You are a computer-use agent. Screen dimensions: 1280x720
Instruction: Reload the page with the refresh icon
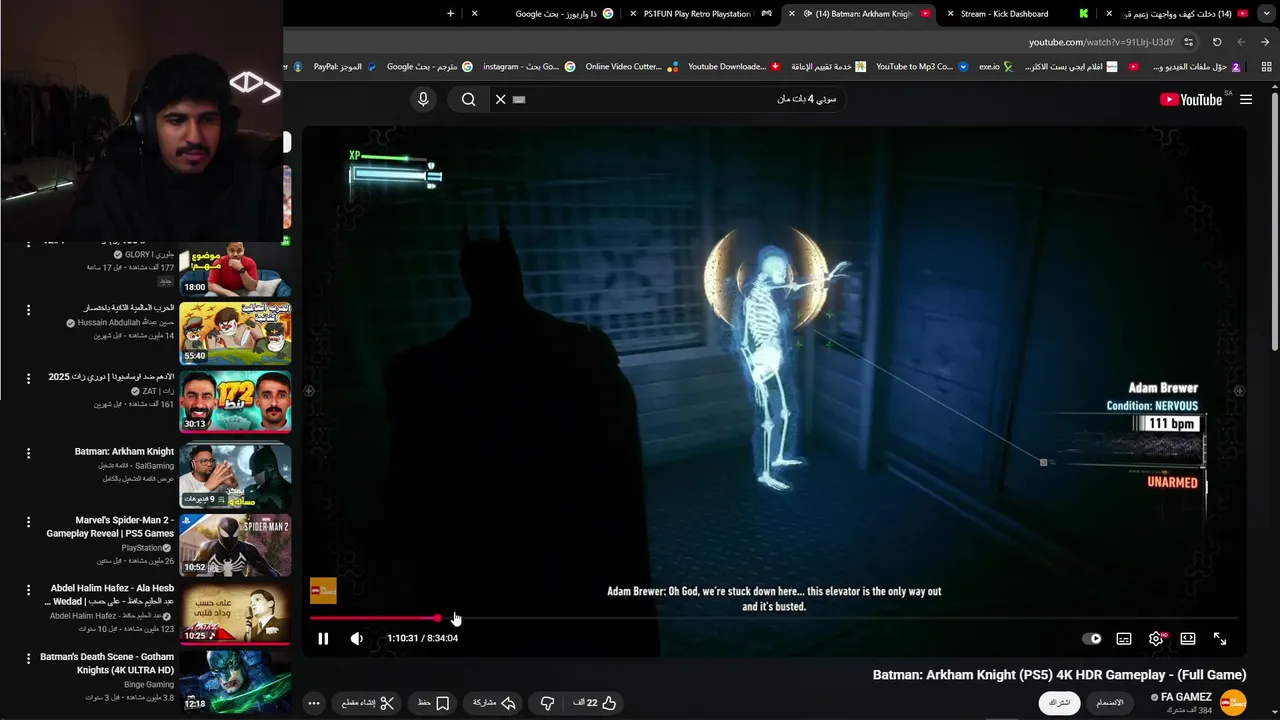(x=1217, y=42)
